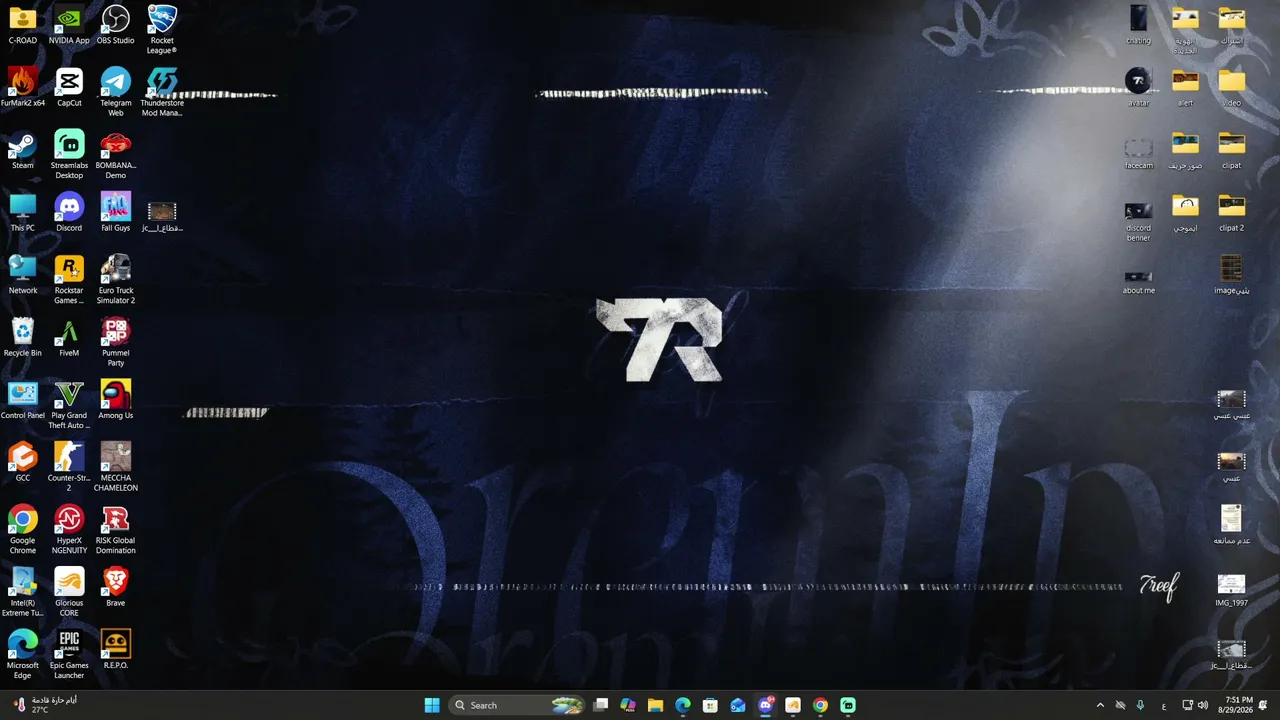Click the Among Us desktop icon

(116, 400)
